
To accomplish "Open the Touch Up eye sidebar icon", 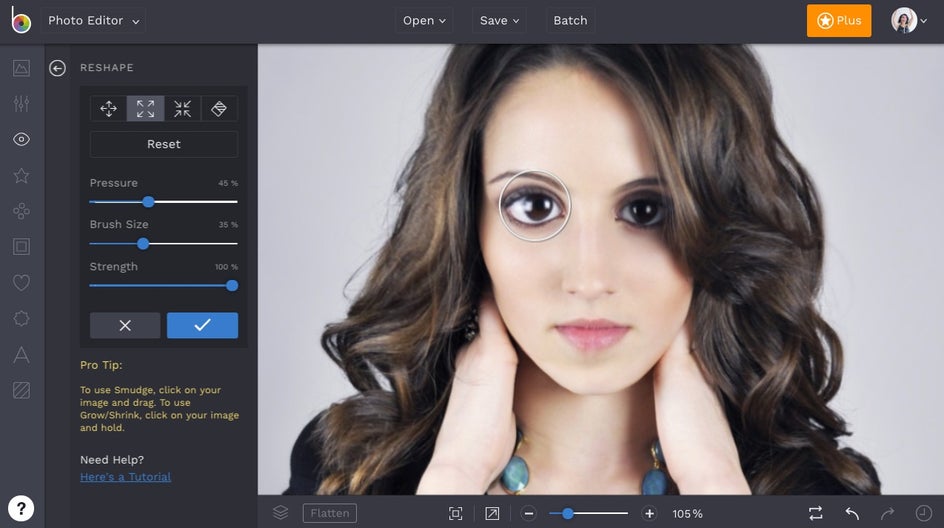I will pos(21,139).
